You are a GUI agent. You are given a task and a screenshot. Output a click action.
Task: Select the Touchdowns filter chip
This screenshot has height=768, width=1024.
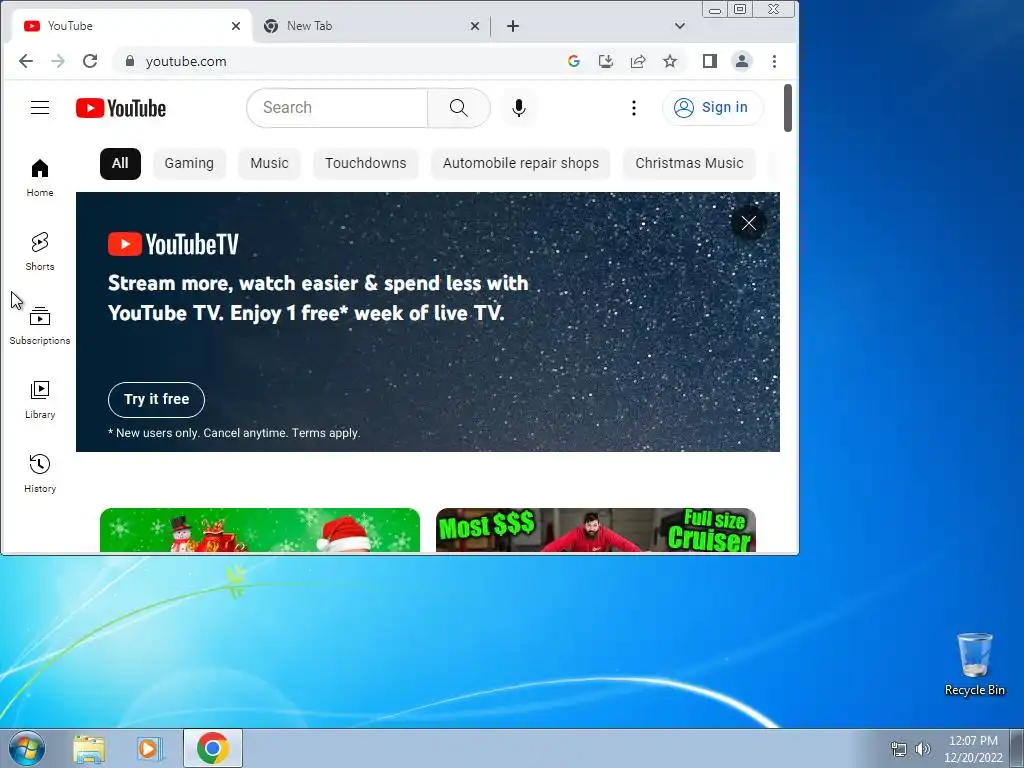click(366, 164)
